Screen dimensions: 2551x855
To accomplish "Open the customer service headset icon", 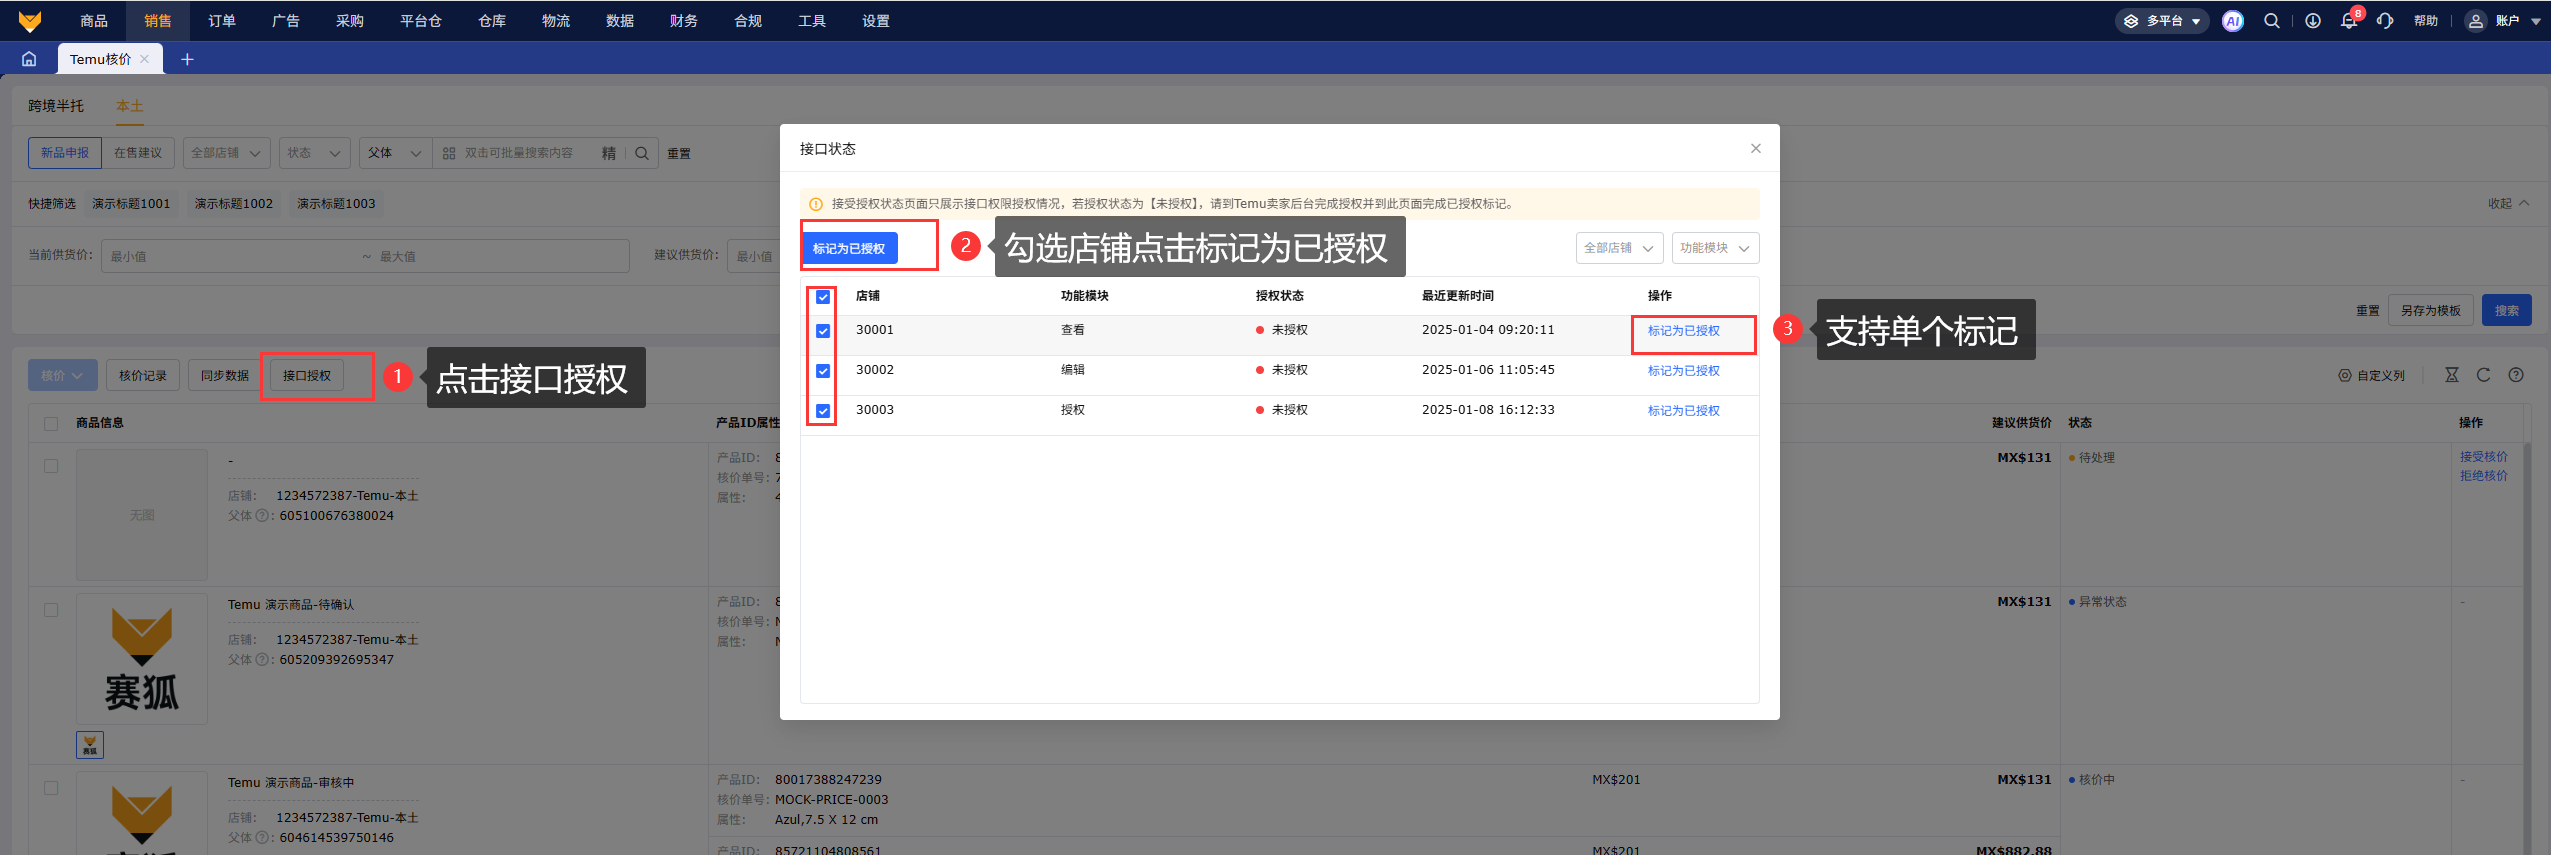I will coord(2385,21).
